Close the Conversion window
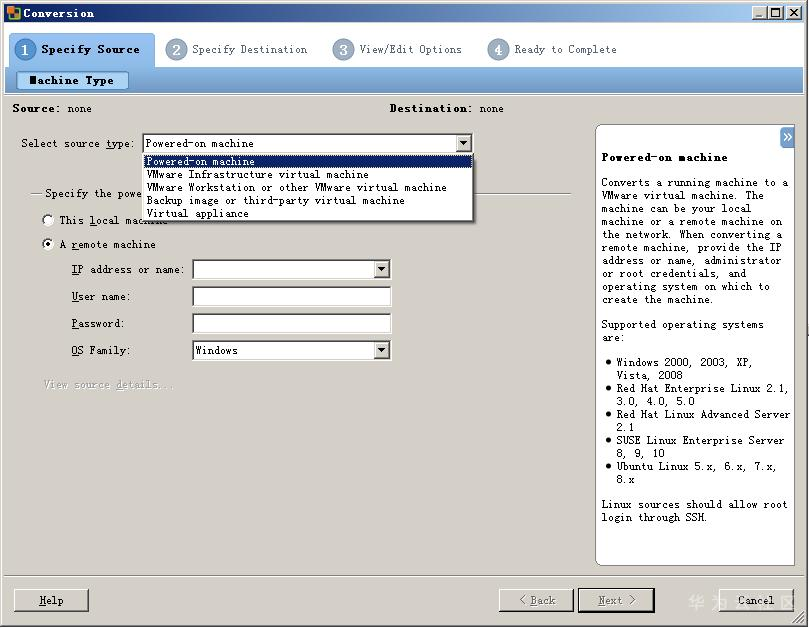 click(794, 13)
